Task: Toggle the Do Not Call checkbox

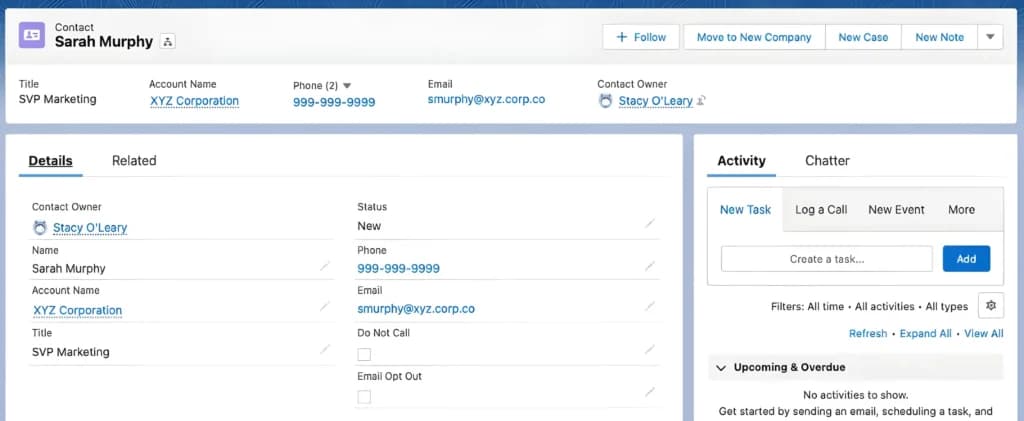Action: click(364, 354)
